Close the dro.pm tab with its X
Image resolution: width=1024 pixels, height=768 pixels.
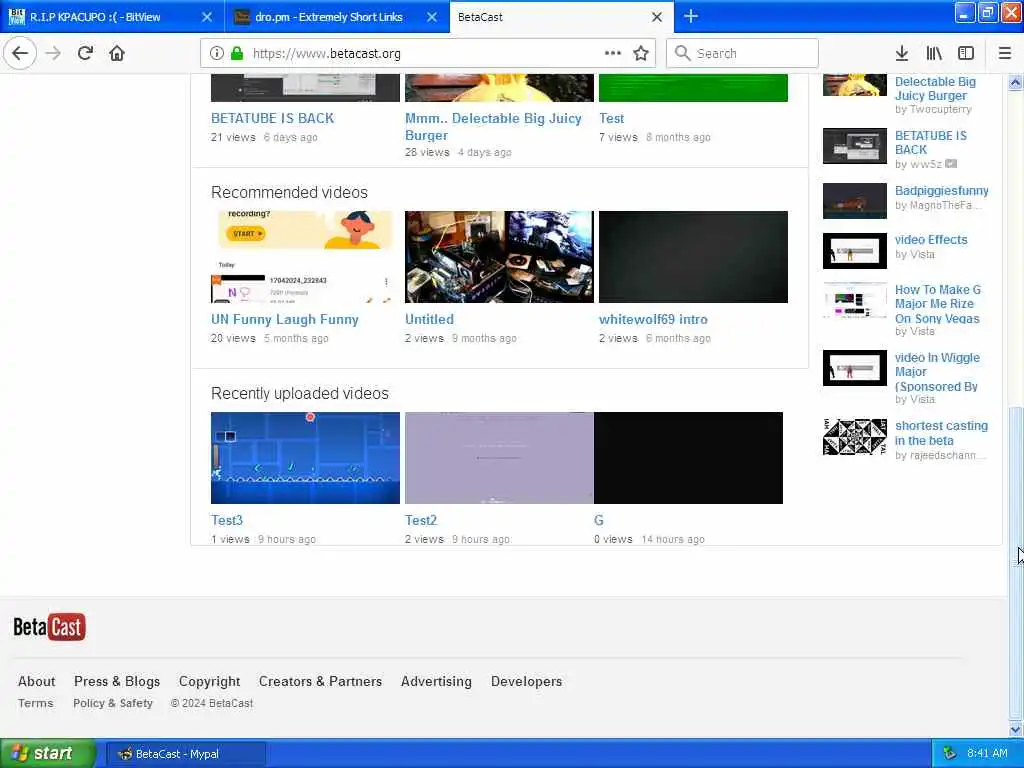pyautogui.click(x=432, y=17)
